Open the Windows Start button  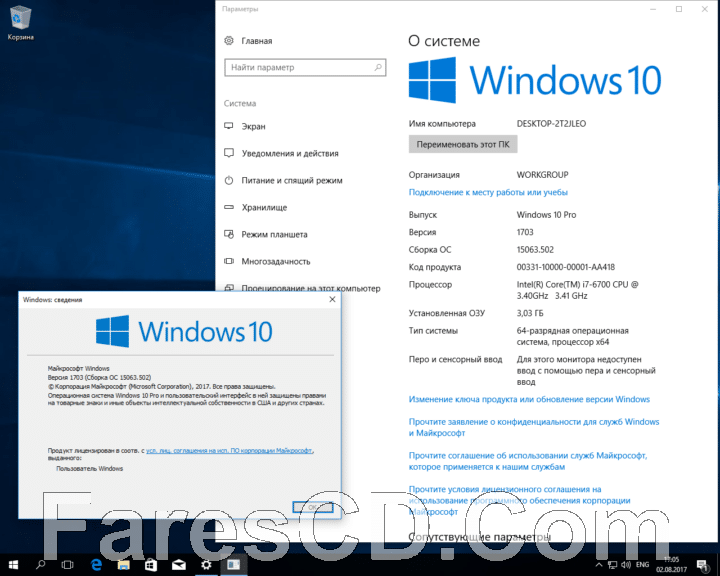[13, 565]
